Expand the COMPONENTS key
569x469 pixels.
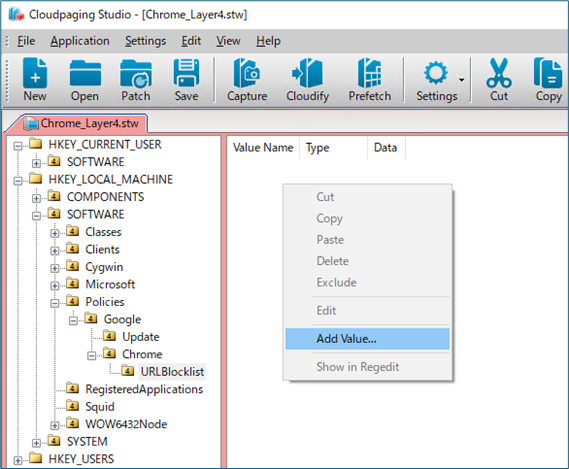36,198
